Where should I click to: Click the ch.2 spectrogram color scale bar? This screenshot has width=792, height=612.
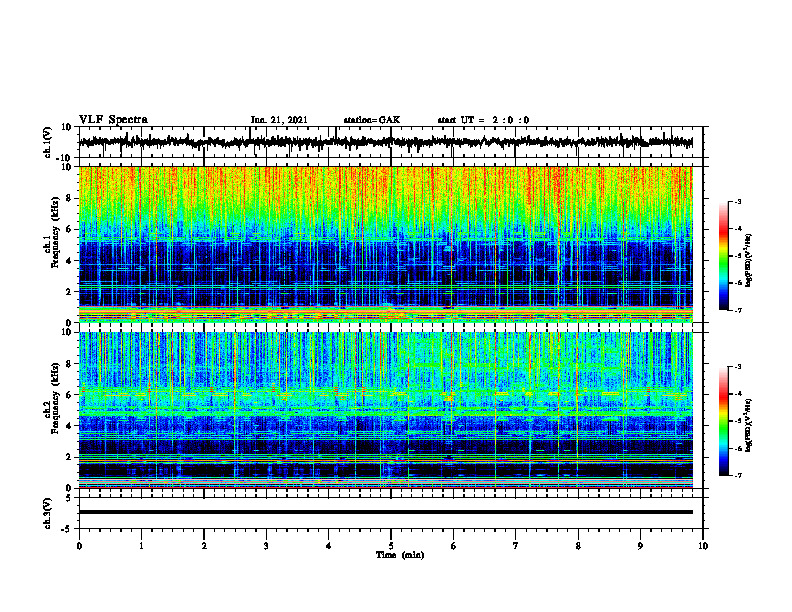pos(724,421)
